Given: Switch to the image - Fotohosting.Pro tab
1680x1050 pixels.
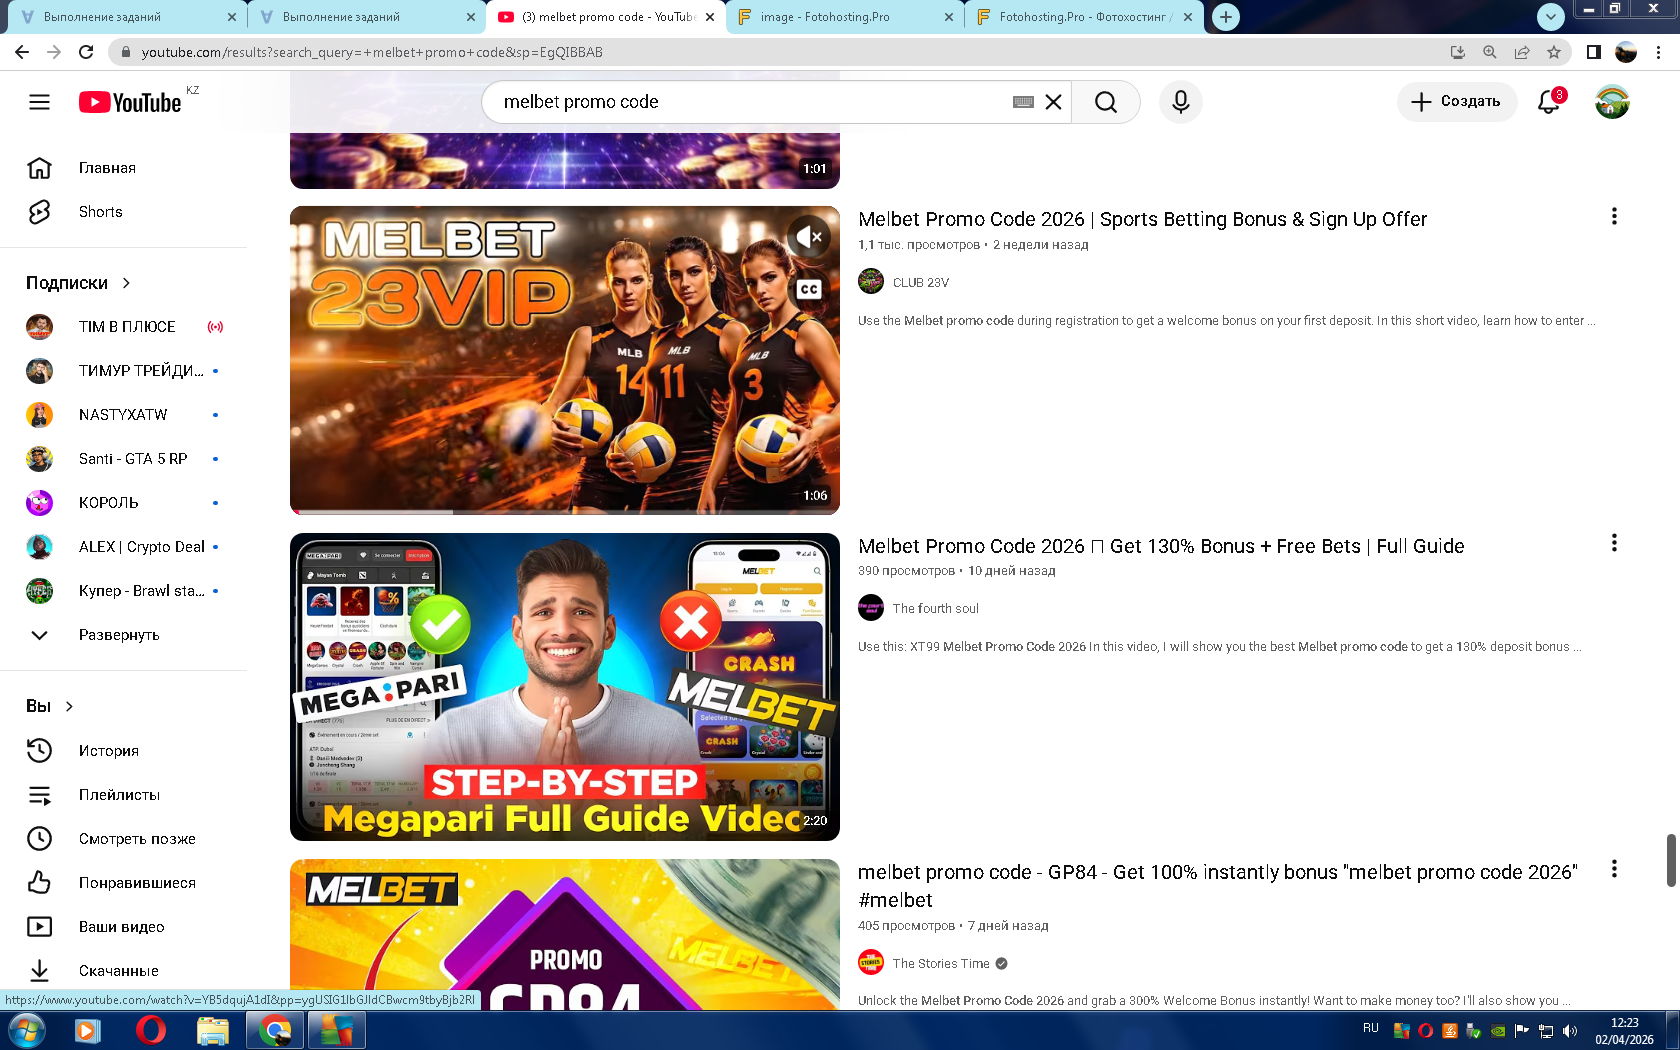Looking at the screenshot, I should click(845, 17).
